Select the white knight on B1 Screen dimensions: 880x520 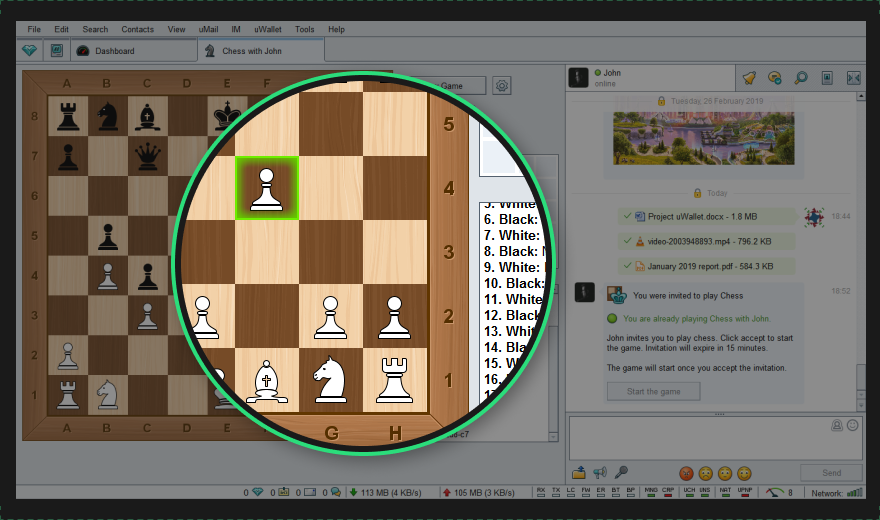click(108, 394)
